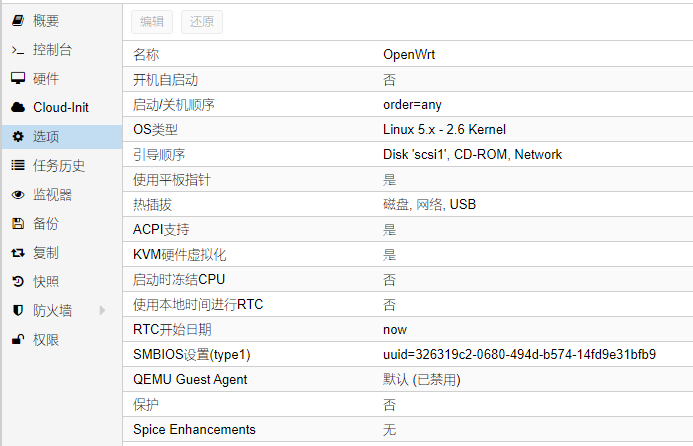Image resolution: width=693 pixels, height=446 pixels.
Task: Select the uuid=326319c2 SMBIOS value
Action: (x=519, y=355)
